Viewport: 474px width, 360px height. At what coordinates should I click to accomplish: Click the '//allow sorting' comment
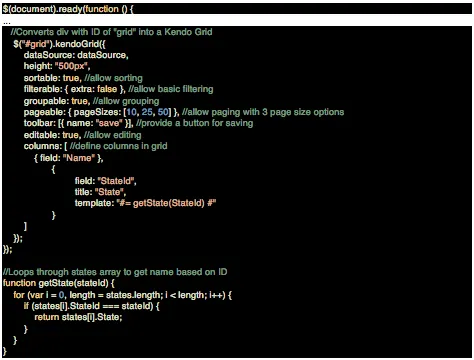(x=113, y=78)
